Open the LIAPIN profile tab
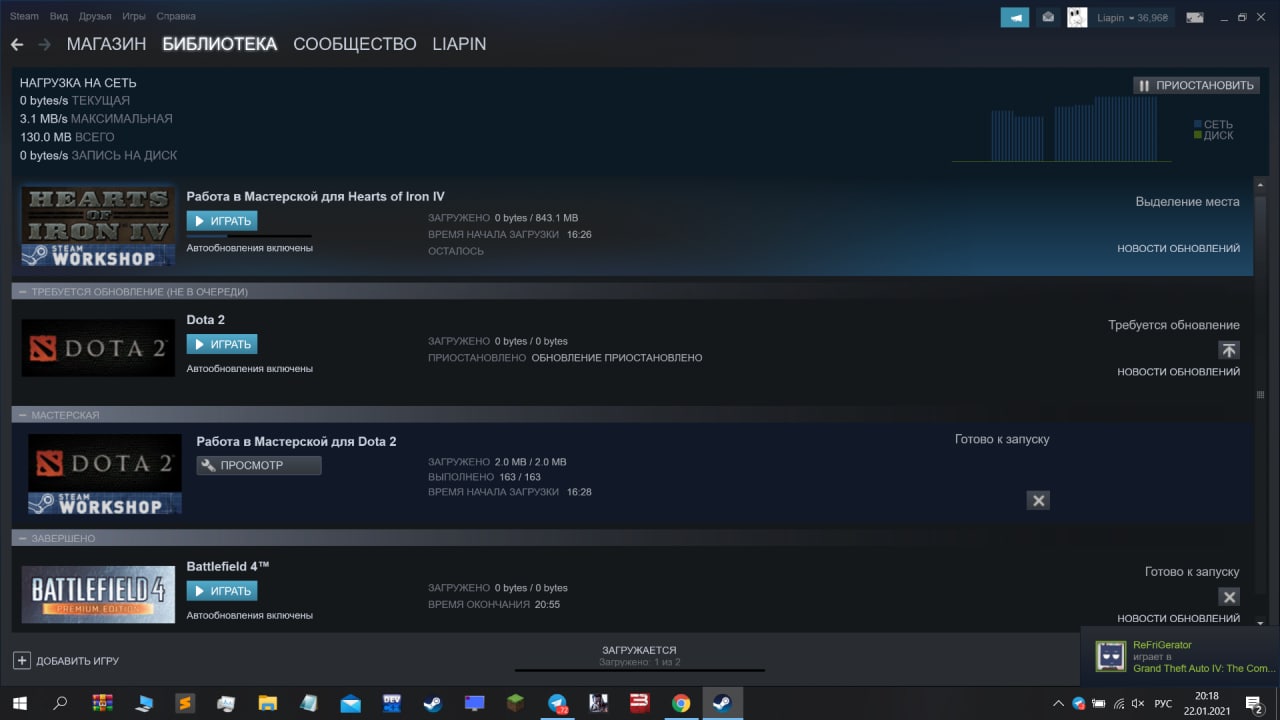This screenshot has height=720, width=1280. click(459, 45)
